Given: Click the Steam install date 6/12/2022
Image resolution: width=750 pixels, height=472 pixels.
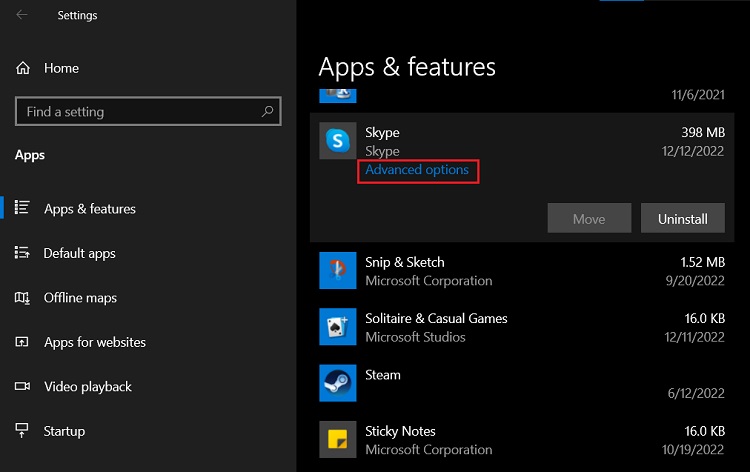Looking at the screenshot, I should pos(696,393).
